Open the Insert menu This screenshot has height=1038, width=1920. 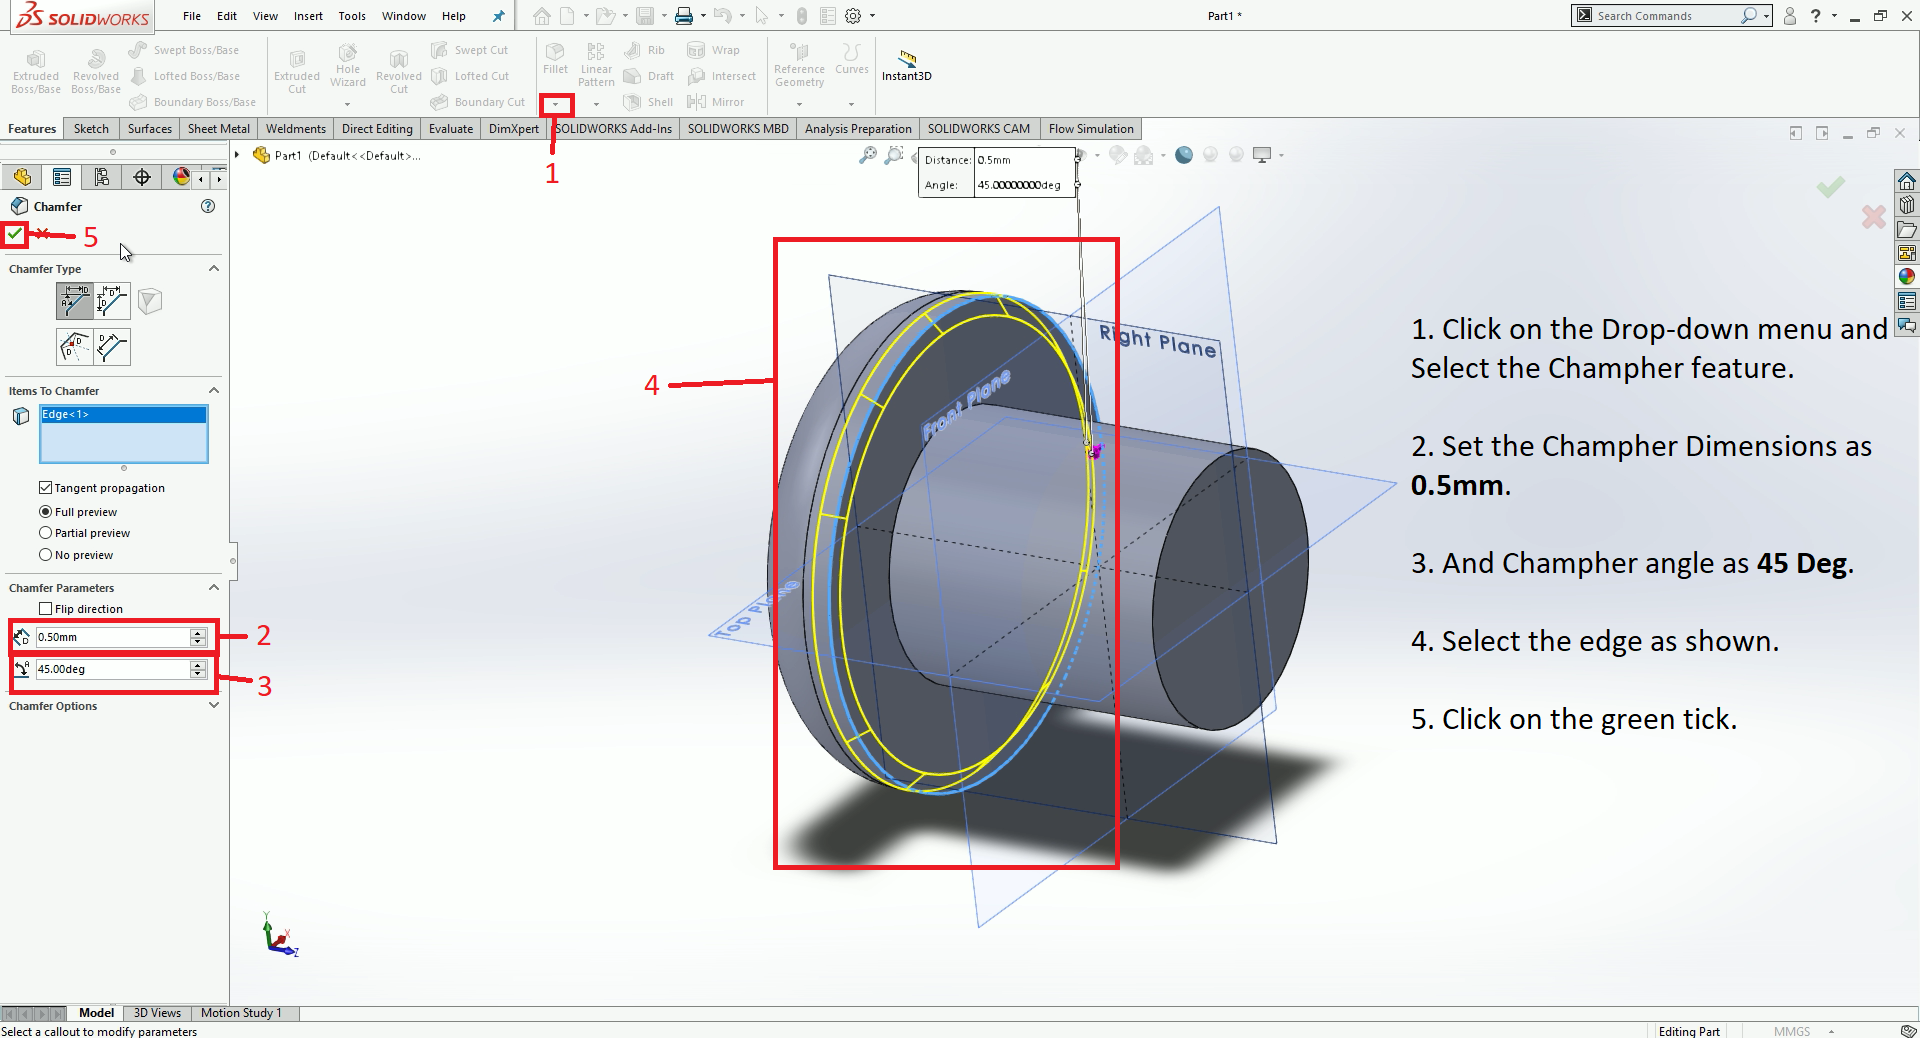(x=308, y=16)
